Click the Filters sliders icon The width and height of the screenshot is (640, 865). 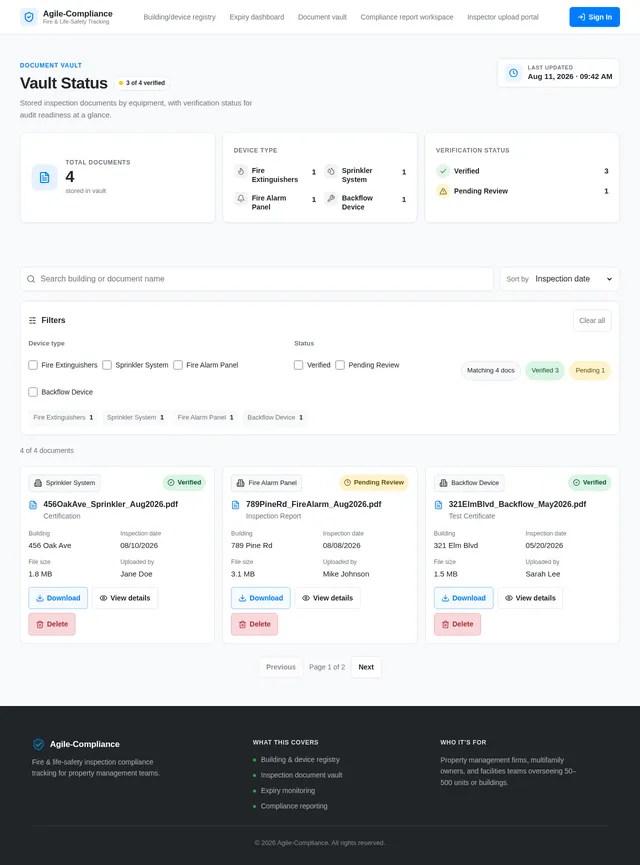coord(33,321)
